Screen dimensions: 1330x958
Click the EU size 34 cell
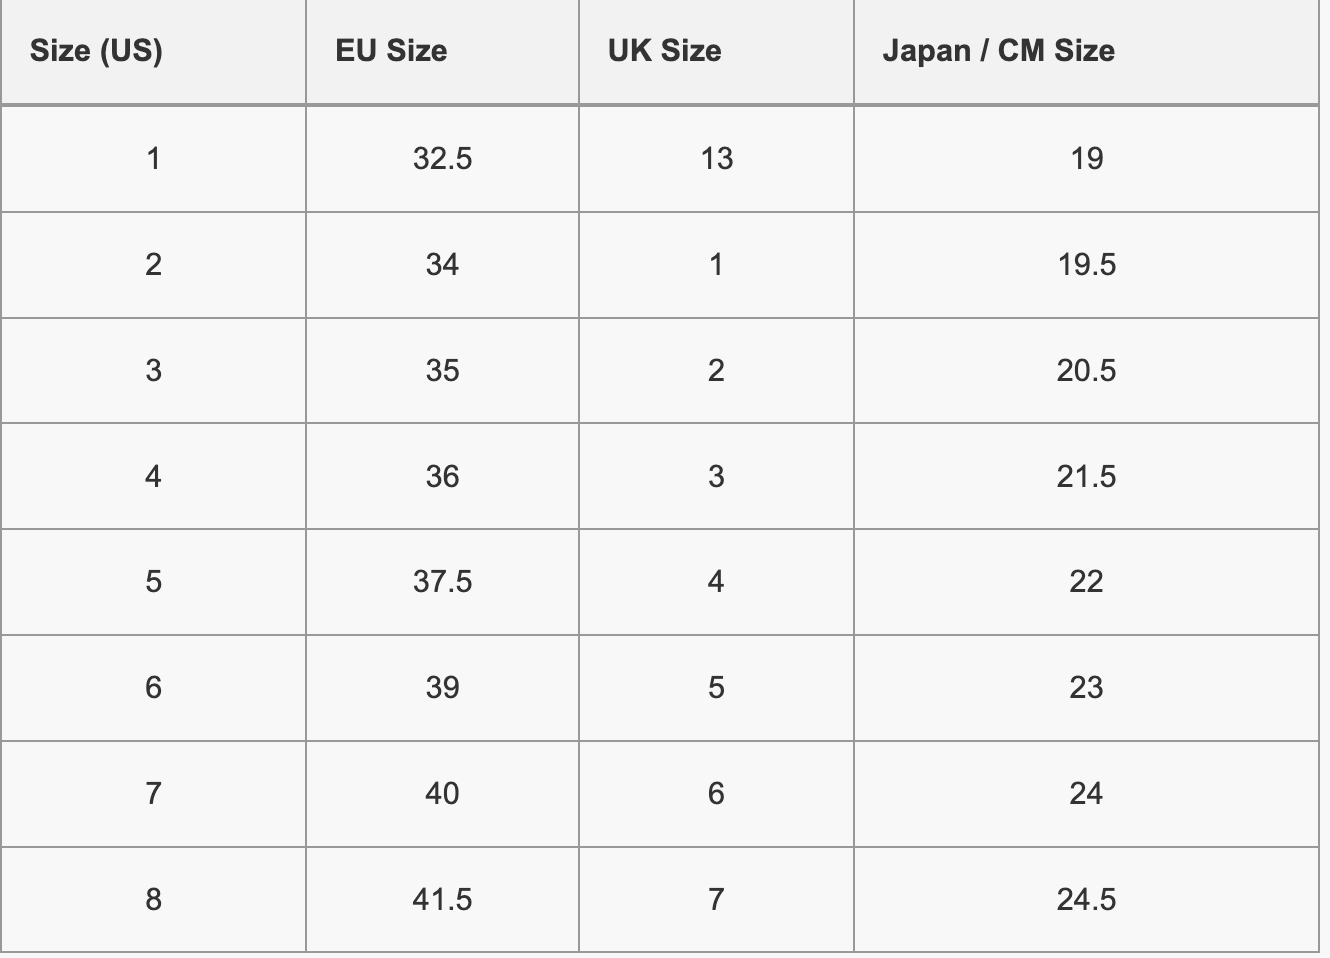click(x=442, y=265)
